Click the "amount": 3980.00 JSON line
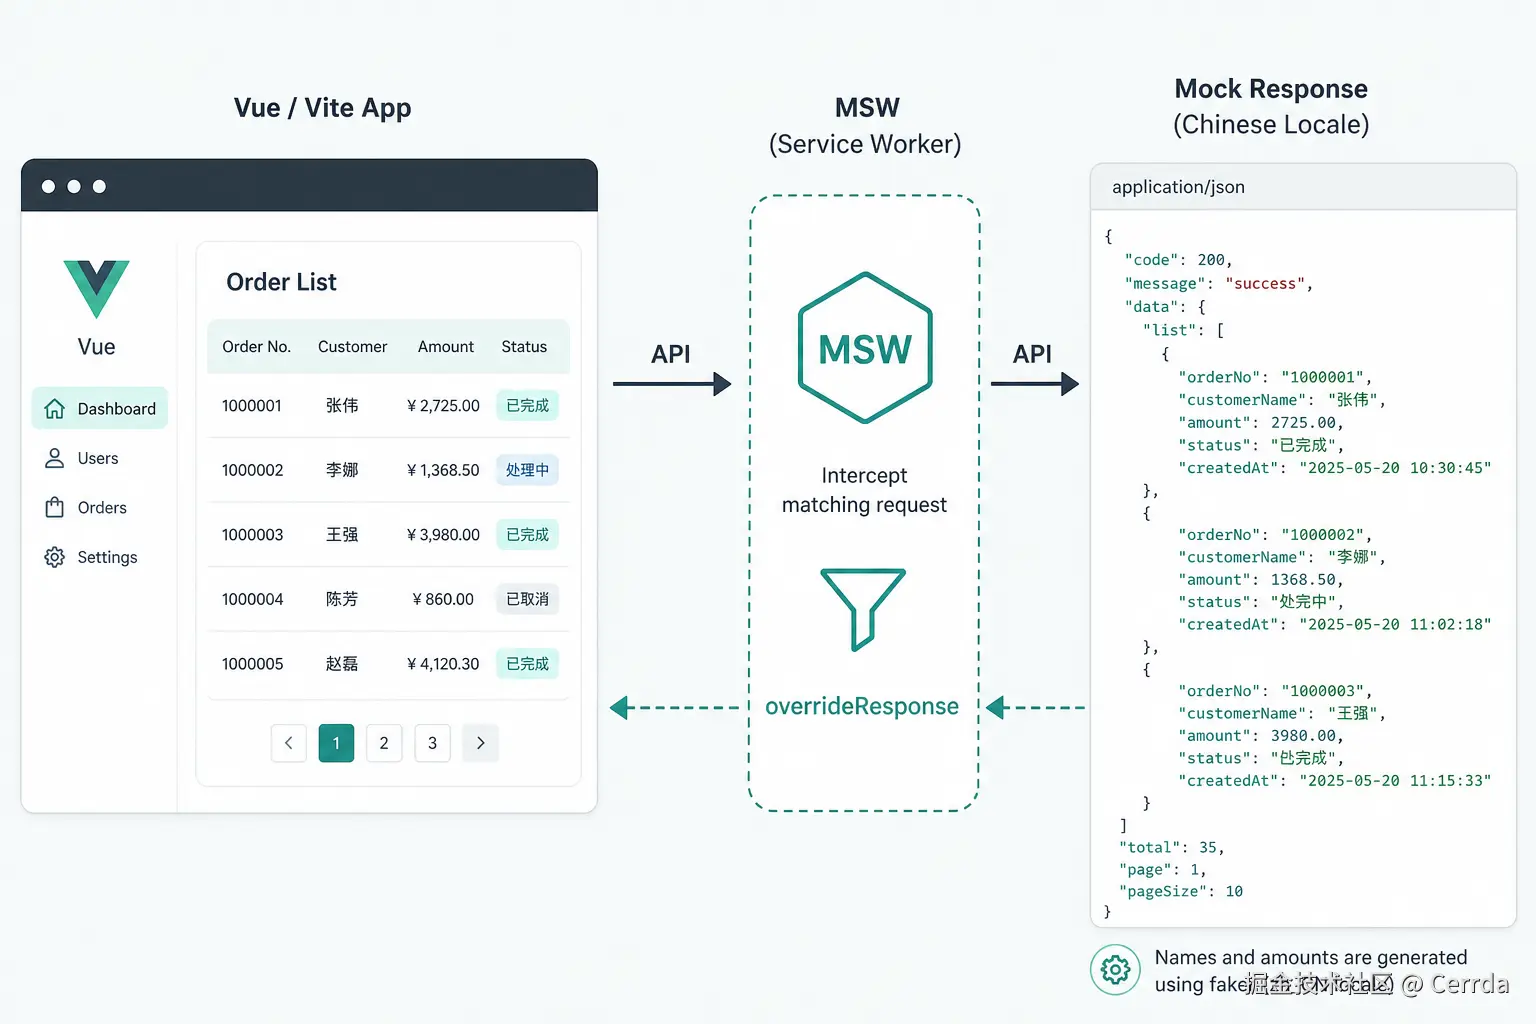This screenshot has height=1024, width=1536. [x=1261, y=736]
